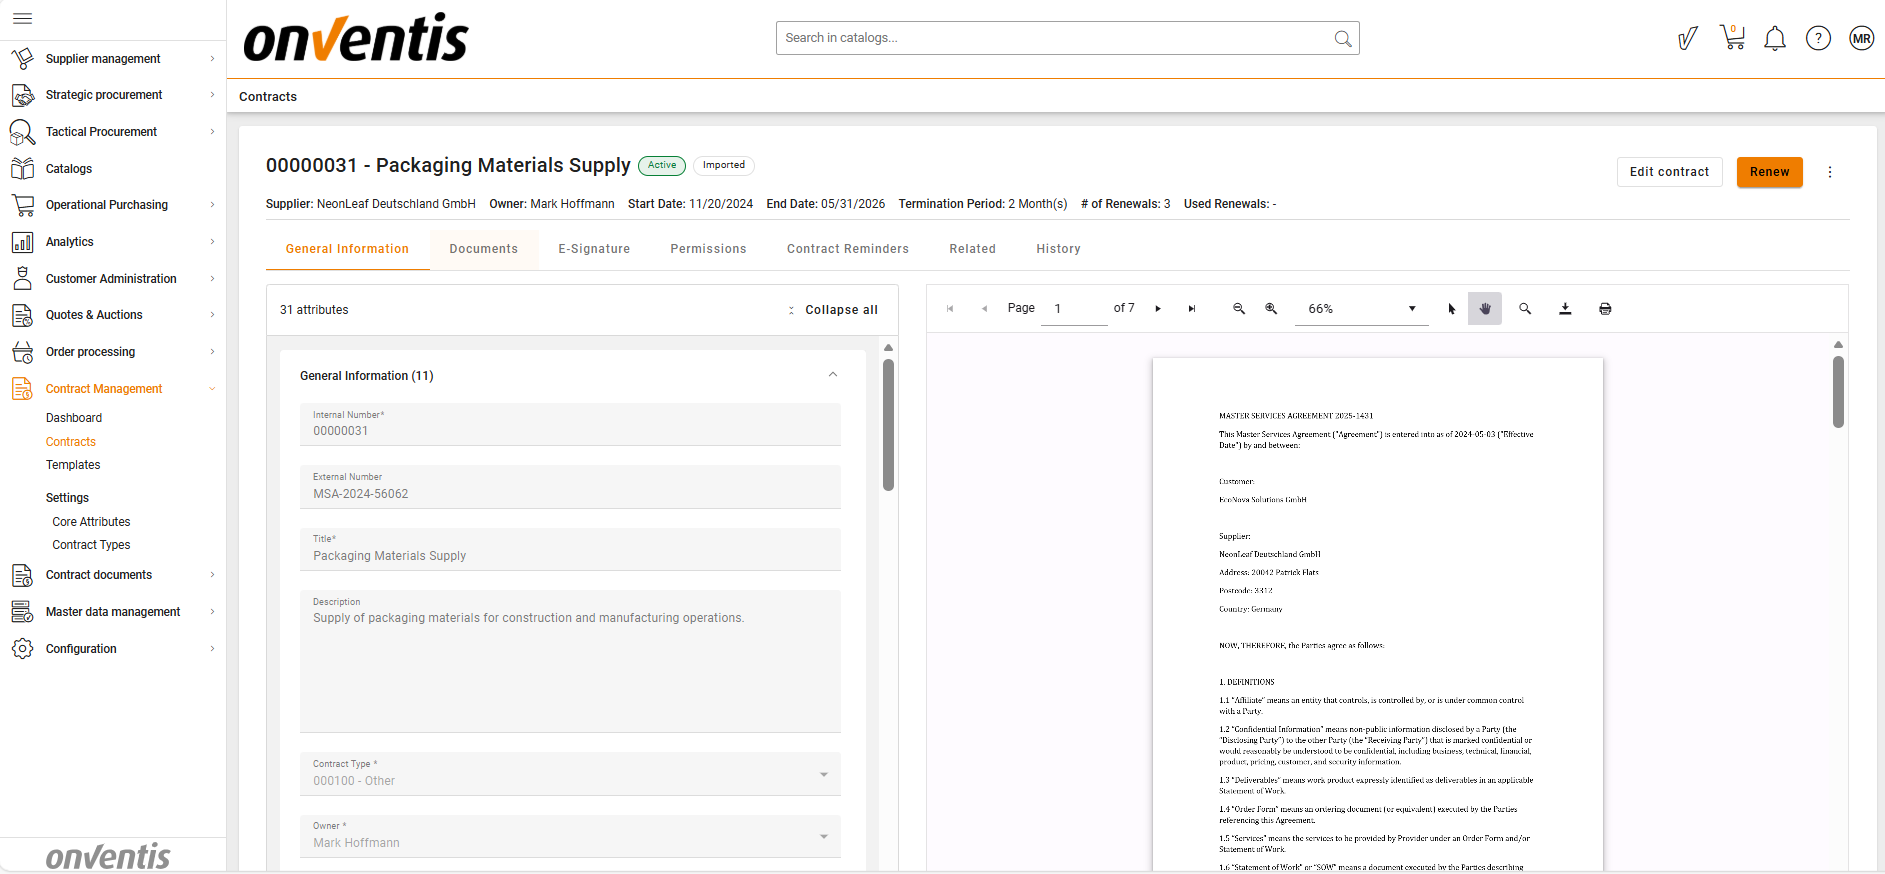
Task: Select the hand pan tool
Action: [x=1485, y=309]
